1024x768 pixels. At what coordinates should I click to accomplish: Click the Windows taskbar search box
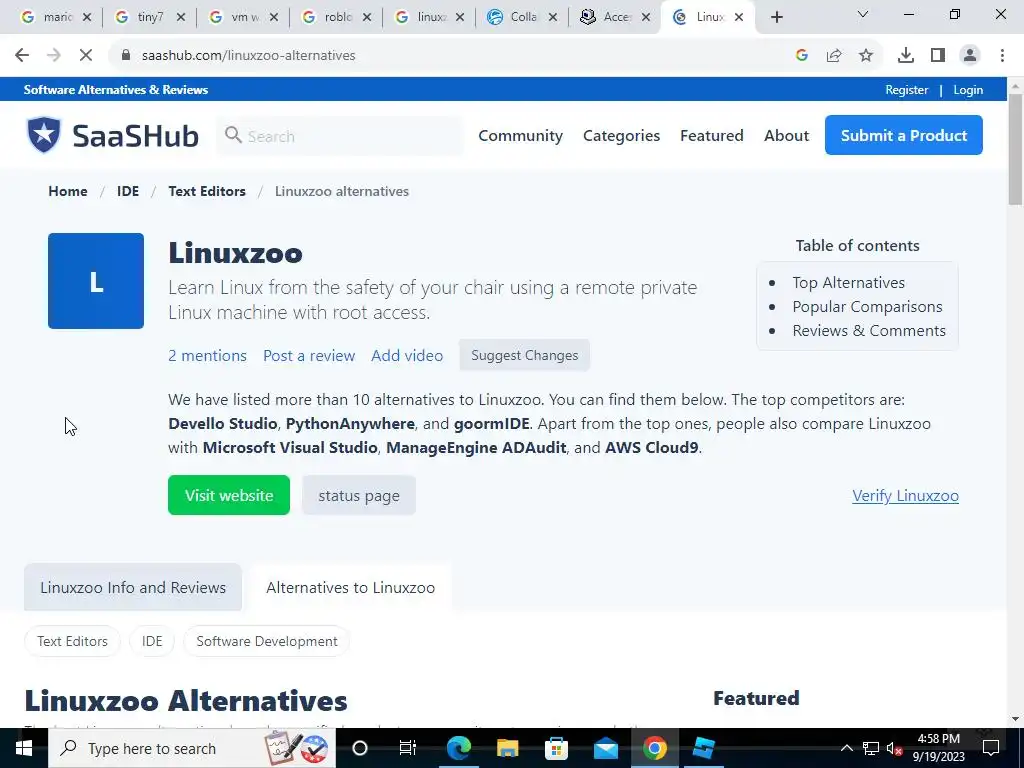pyautogui.click(x=192, y=748)
